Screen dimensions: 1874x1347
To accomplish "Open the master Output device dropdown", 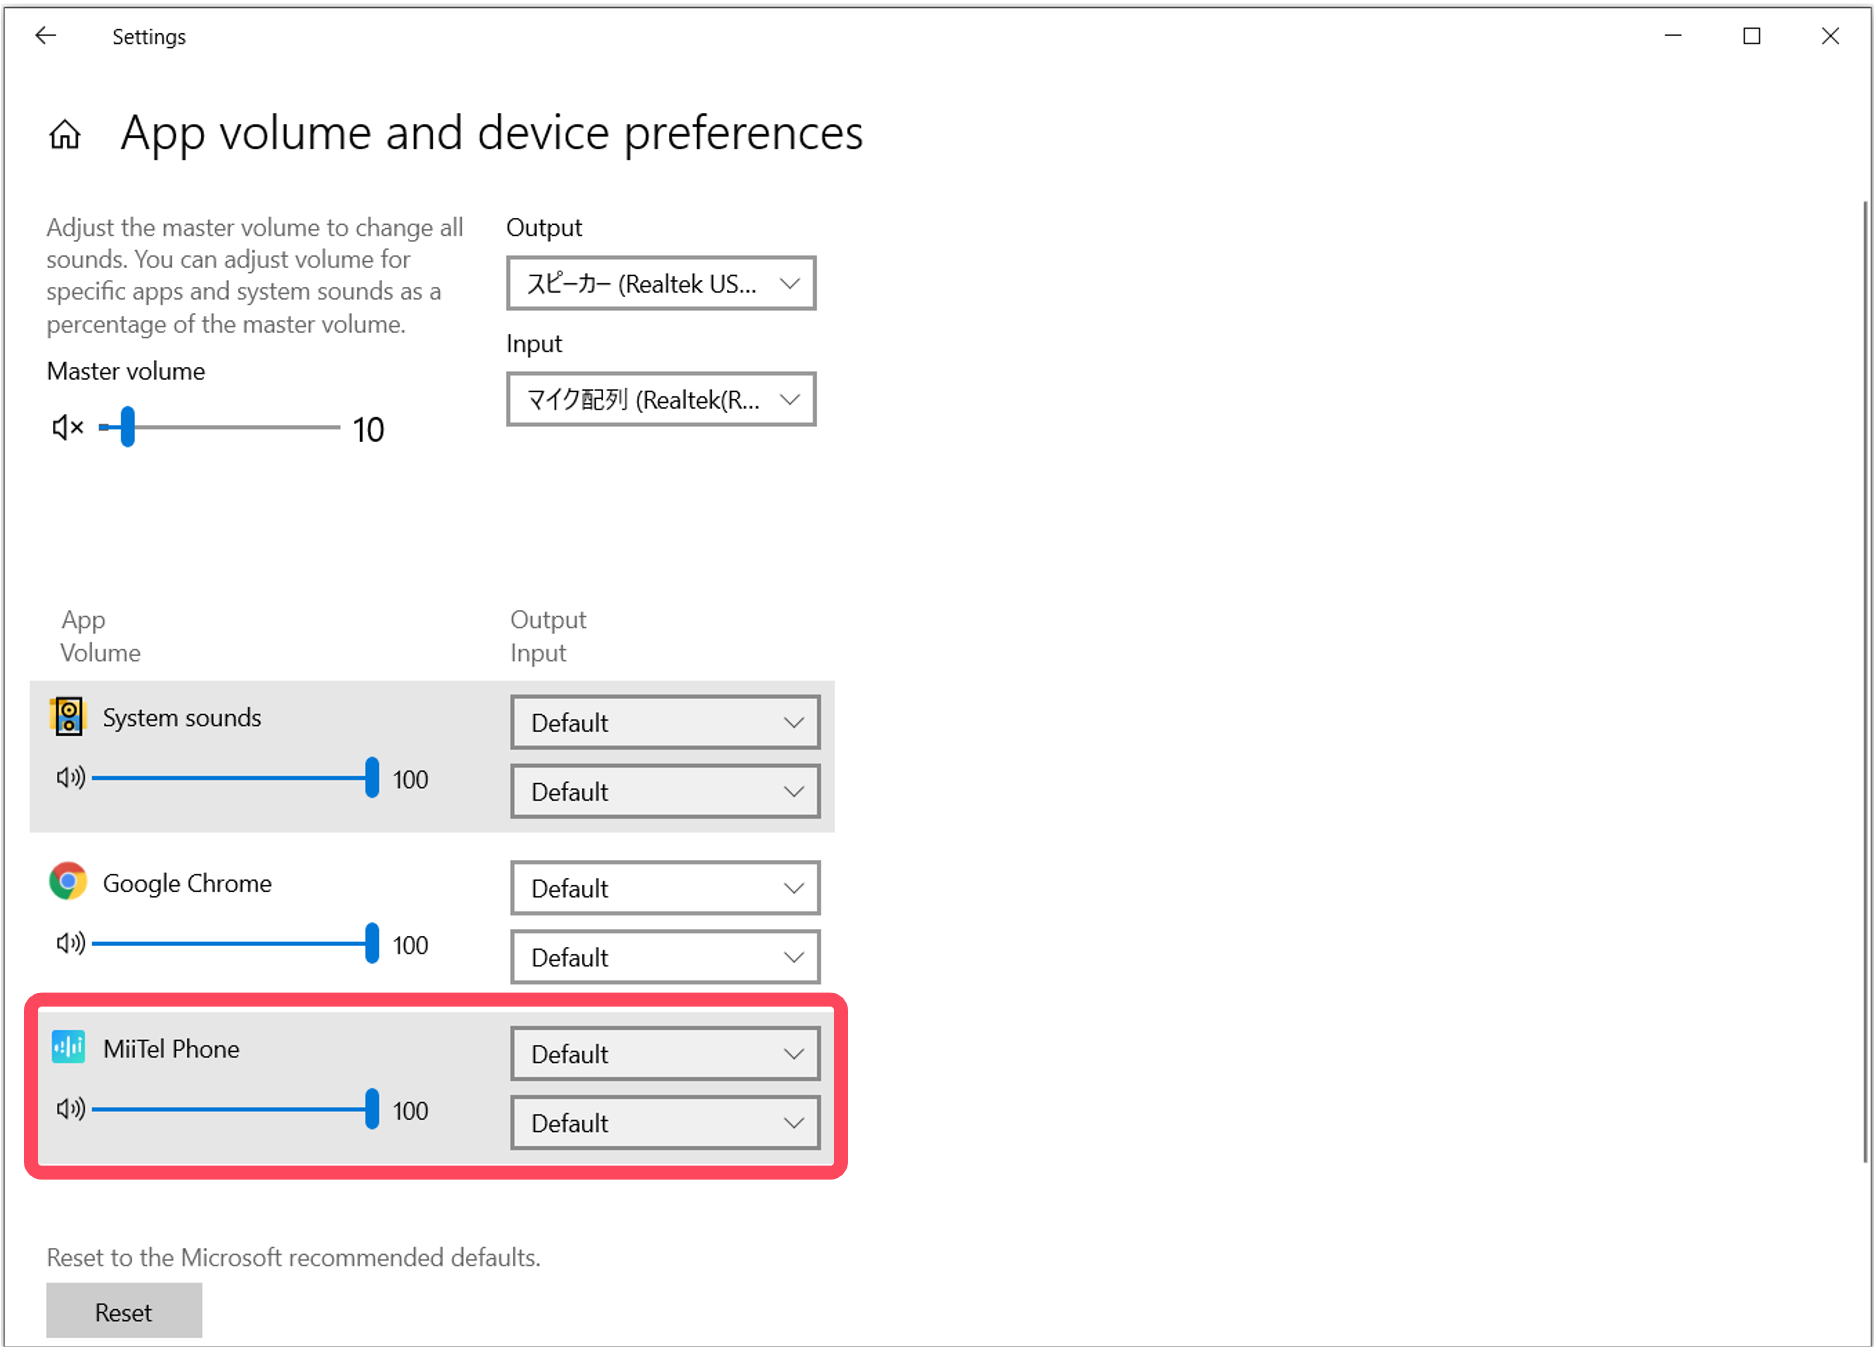I will click(x=661, y=284).
